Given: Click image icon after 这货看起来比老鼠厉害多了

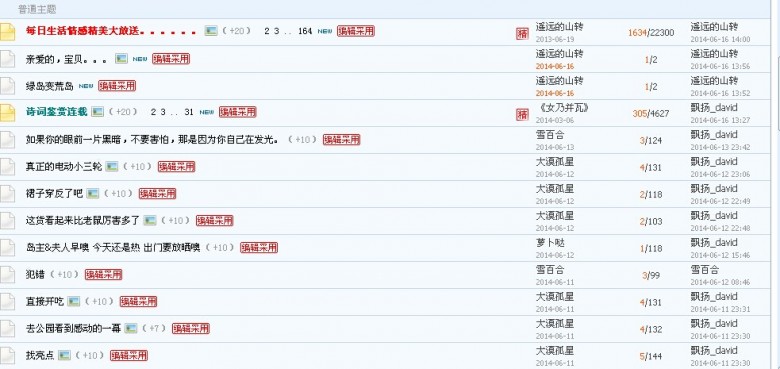Looking at the screenshot, I should (x=150, y=220).
